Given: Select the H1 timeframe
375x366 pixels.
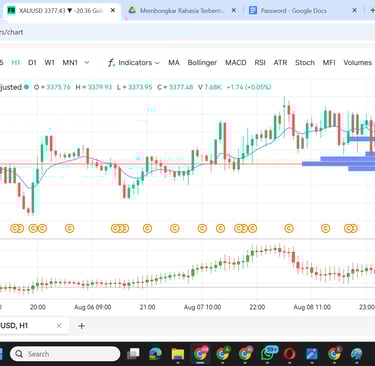Looking at the screenshot, I should [16, 63].
